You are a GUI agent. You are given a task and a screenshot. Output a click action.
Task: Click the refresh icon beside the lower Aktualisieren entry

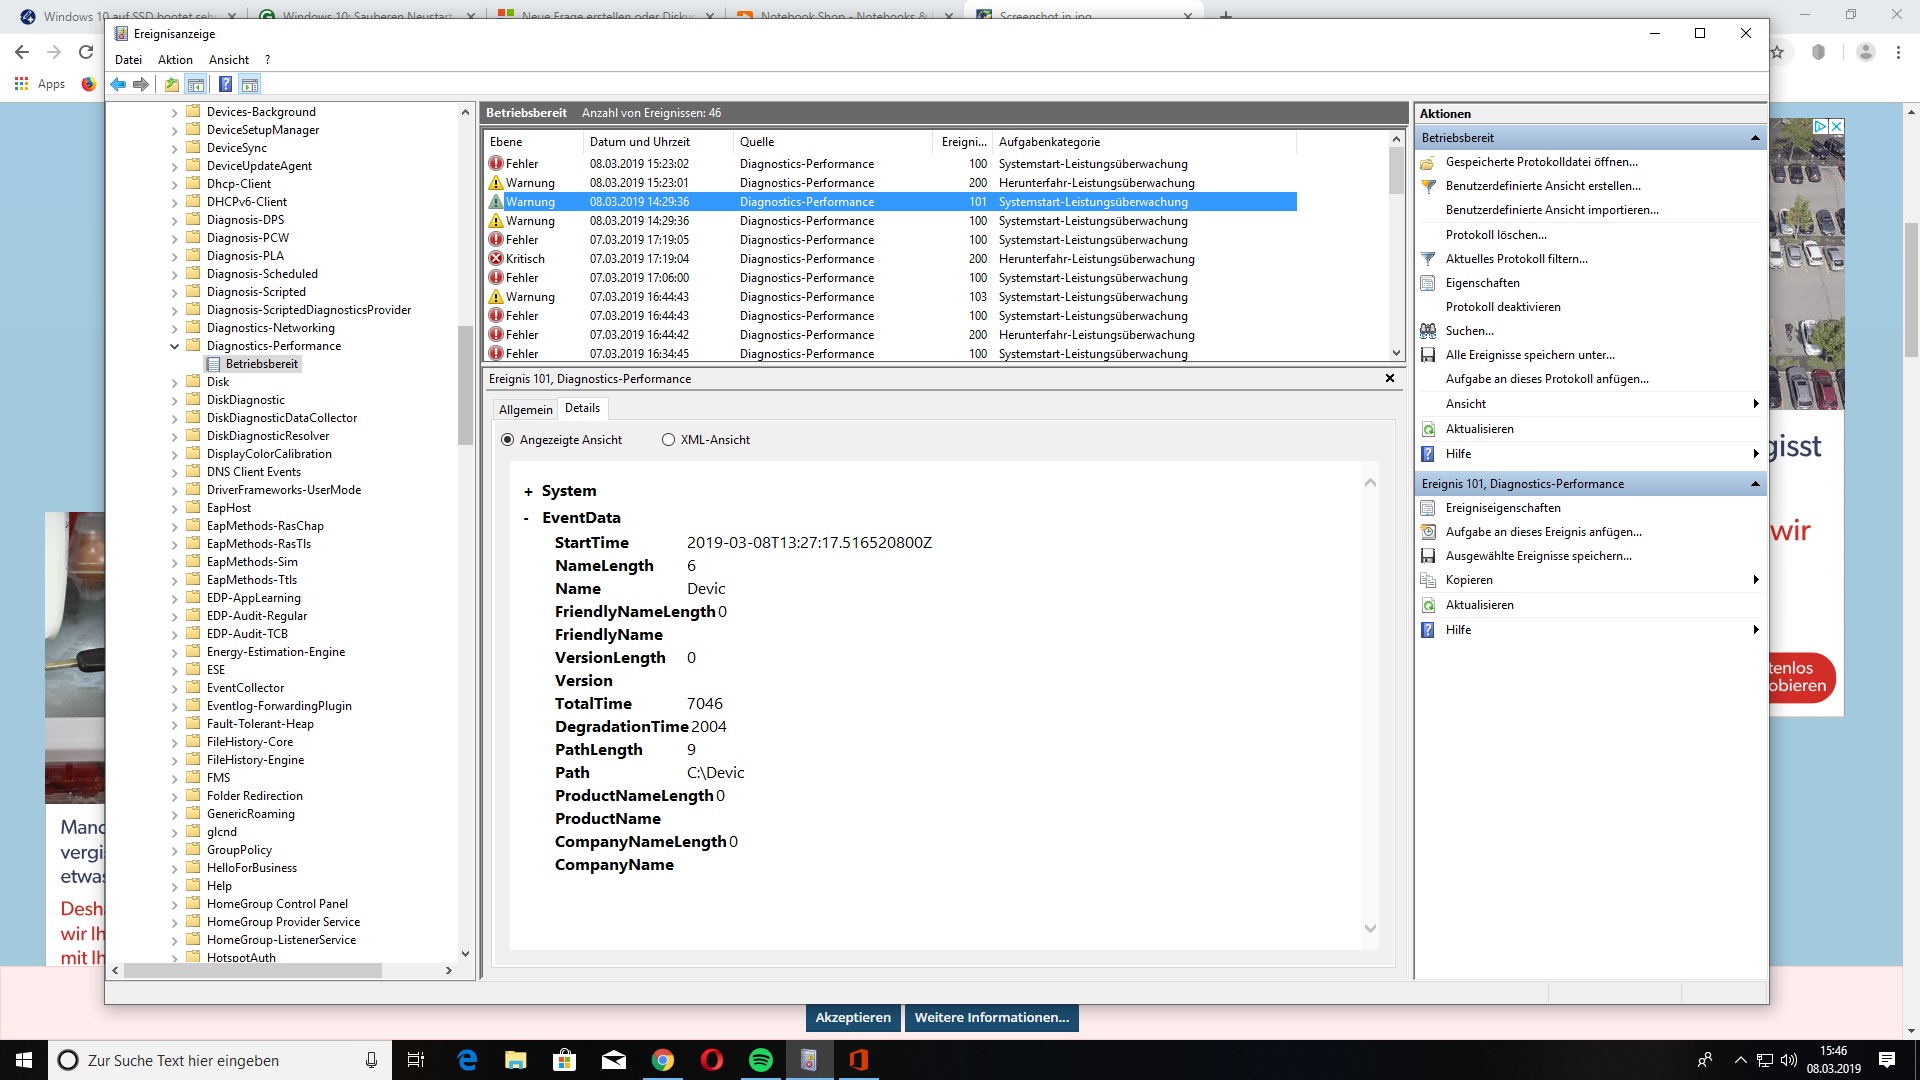tap(1428, 605)
